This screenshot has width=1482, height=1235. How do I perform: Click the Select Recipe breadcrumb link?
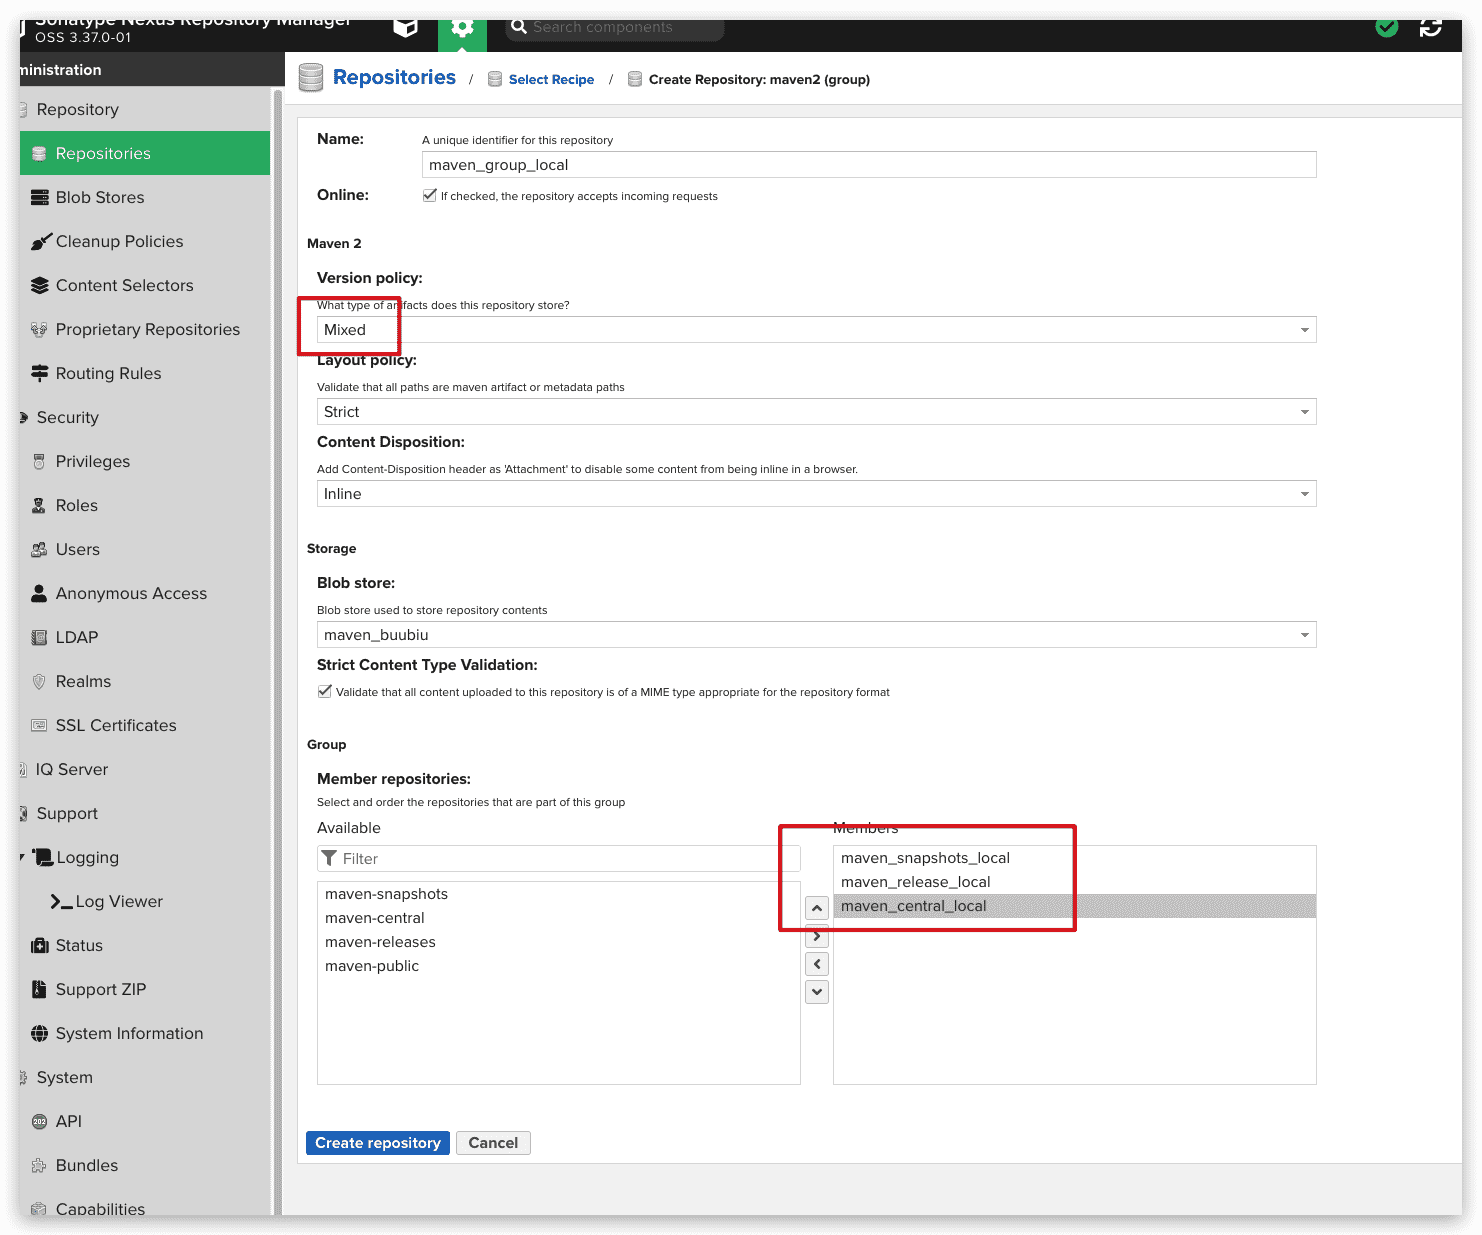point(551,80)
